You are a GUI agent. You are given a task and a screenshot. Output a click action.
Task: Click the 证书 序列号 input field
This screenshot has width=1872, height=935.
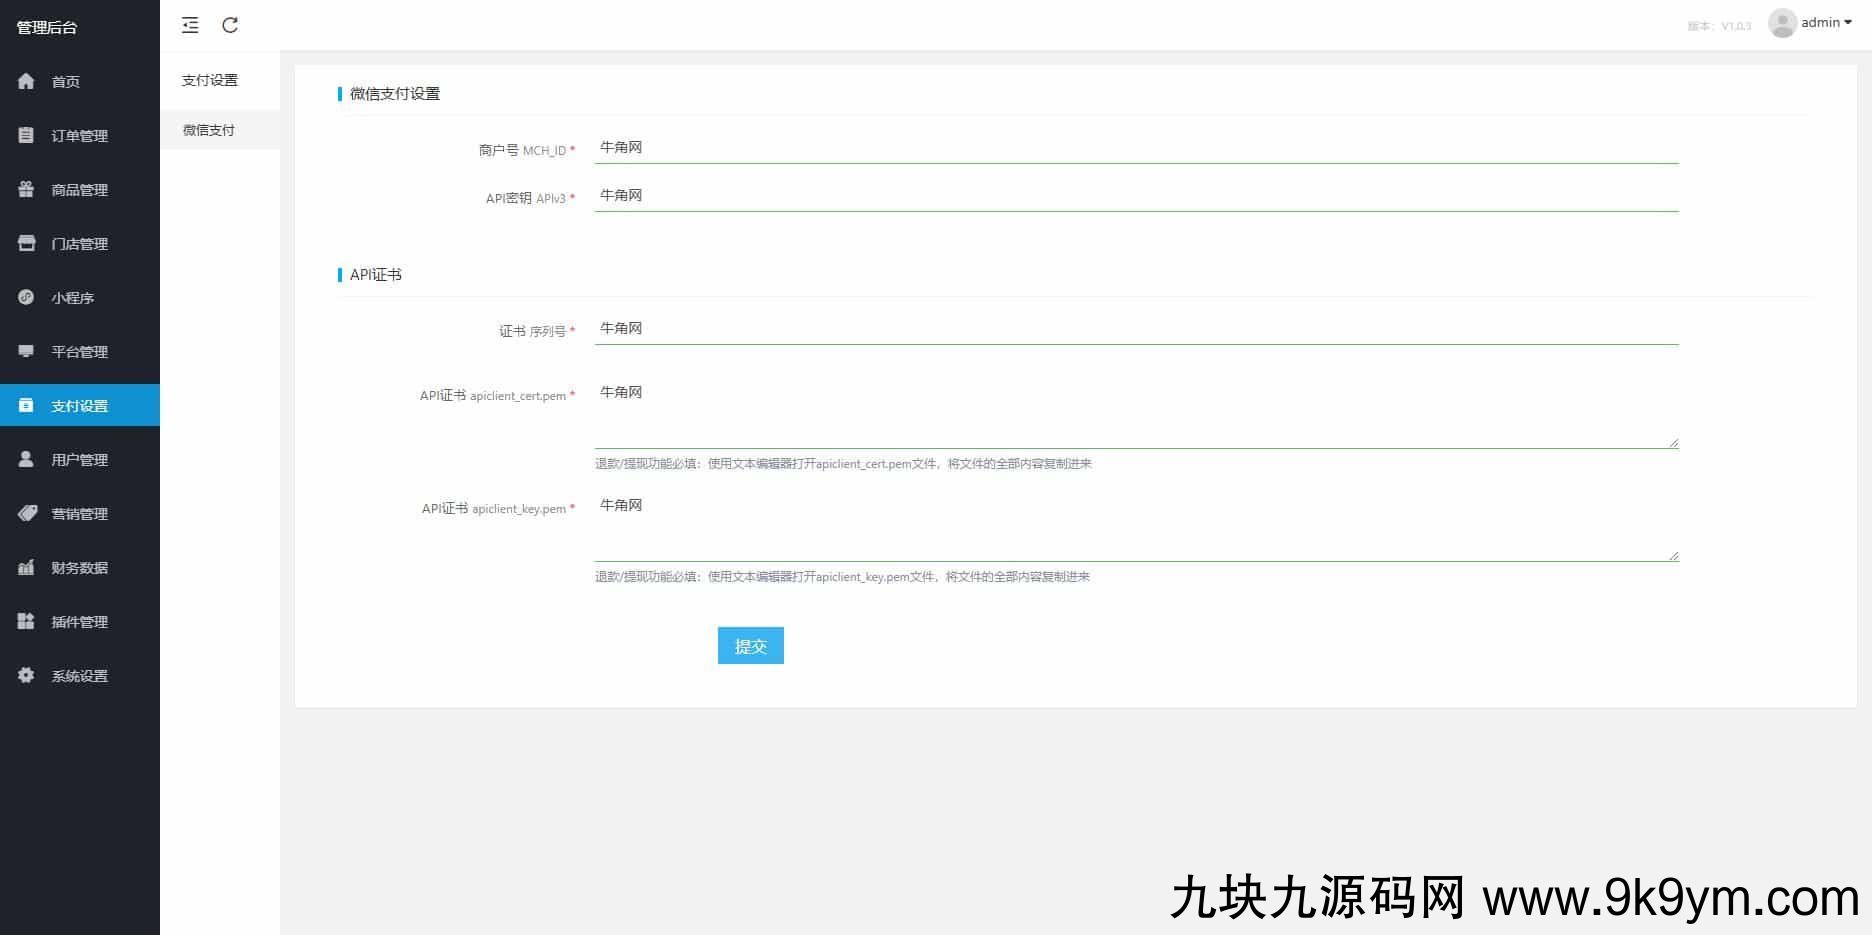tap(1135, 329)
